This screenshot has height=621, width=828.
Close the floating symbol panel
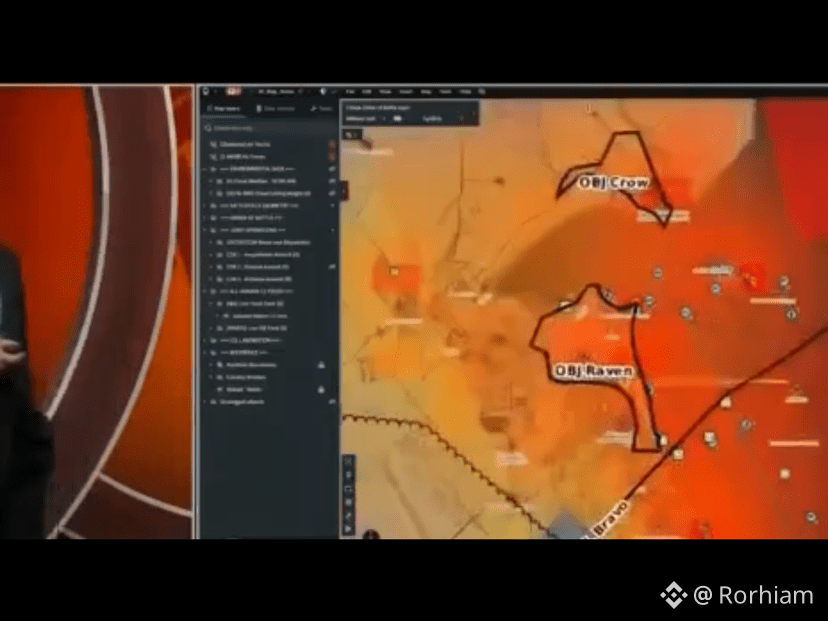[x=473, y=112]
